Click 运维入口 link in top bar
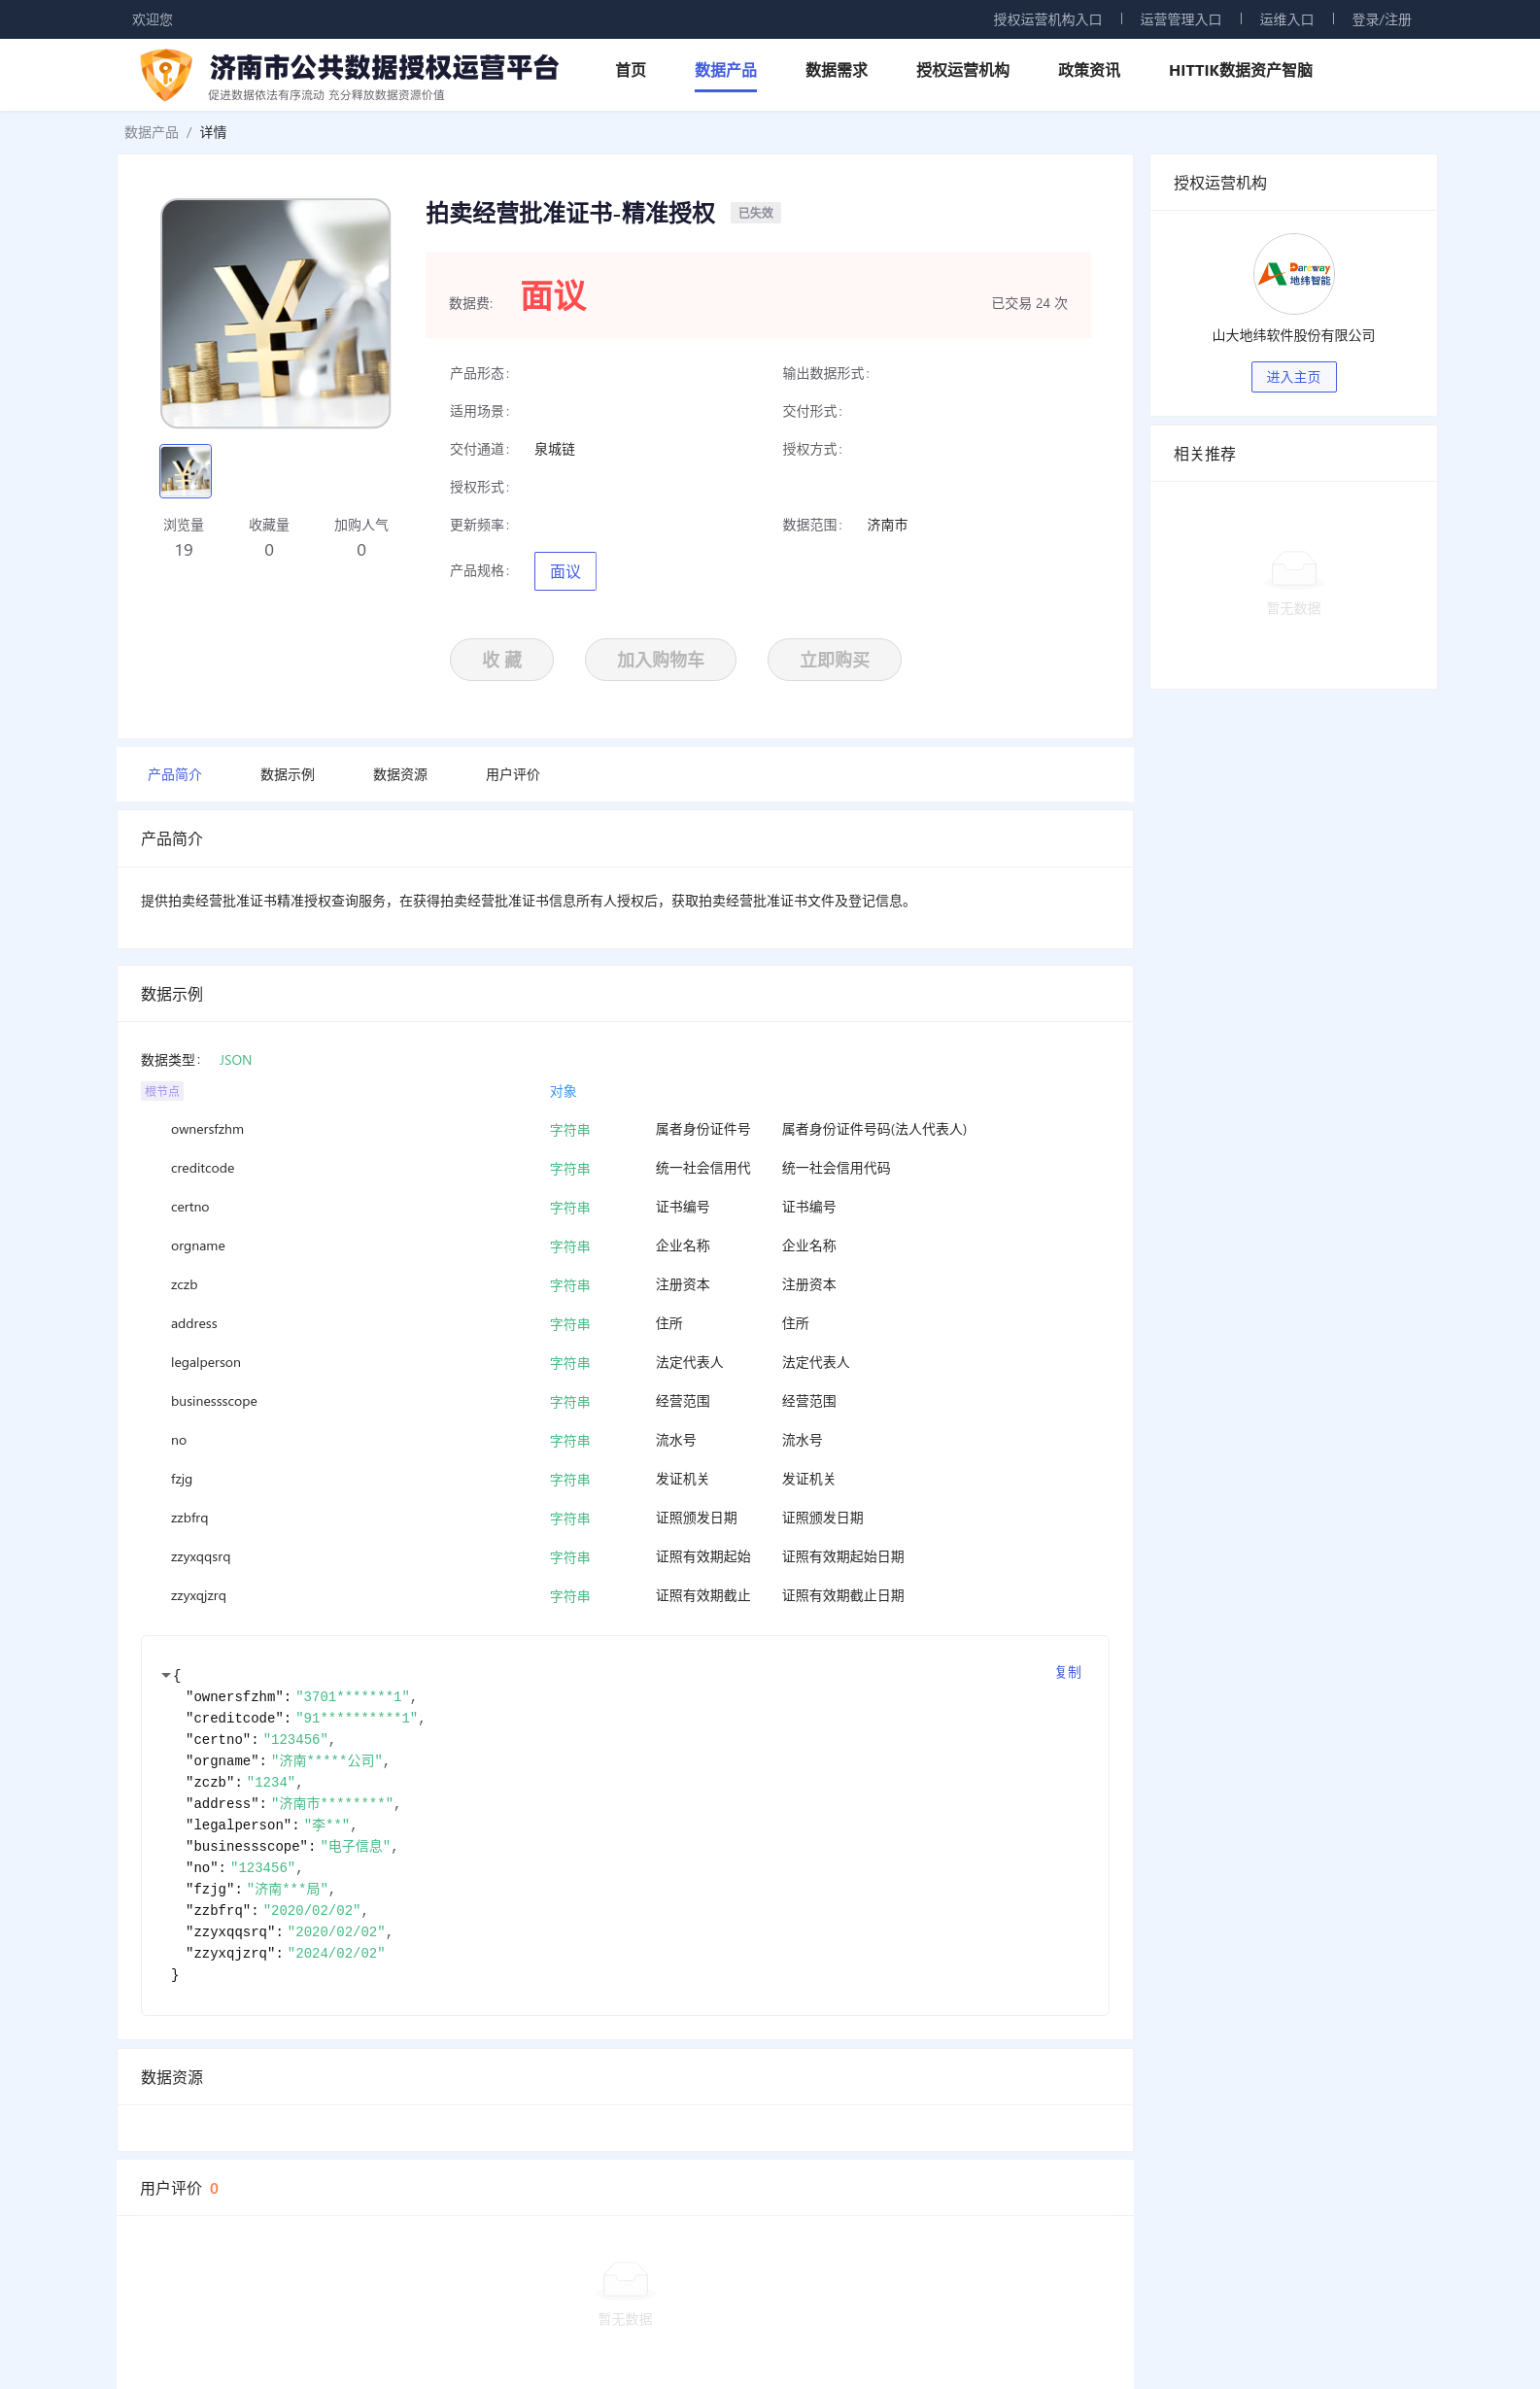 click(x=1286, y=19)
